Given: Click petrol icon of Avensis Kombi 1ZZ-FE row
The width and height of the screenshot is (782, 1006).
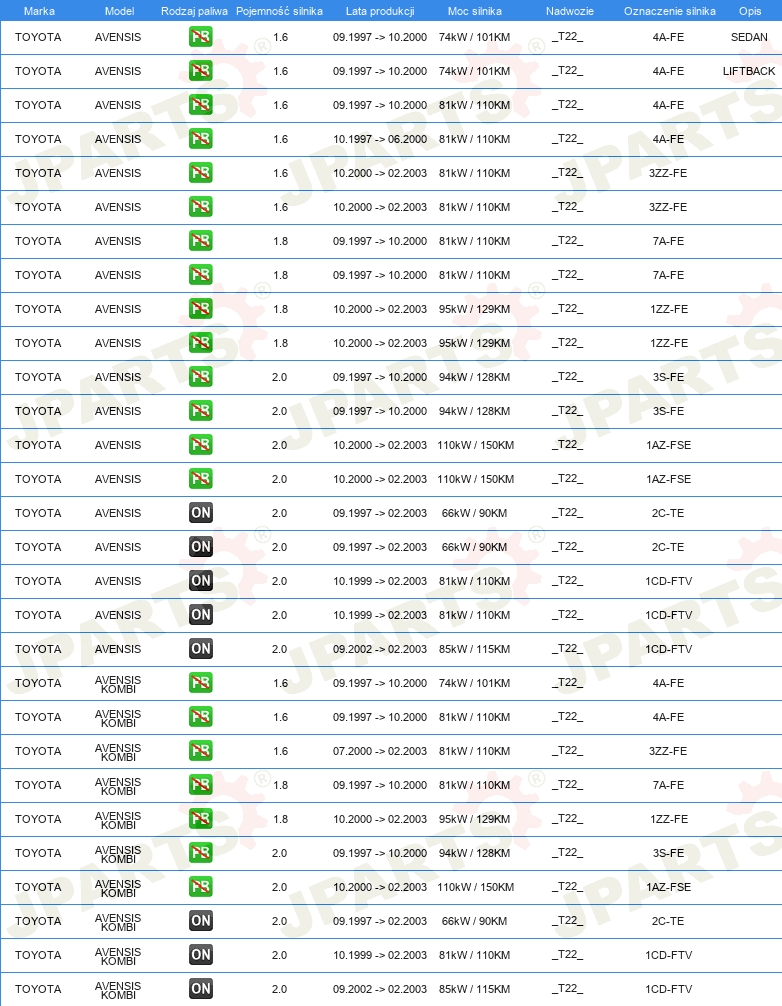Looking at the screenshot, I should tap(201, 819).
